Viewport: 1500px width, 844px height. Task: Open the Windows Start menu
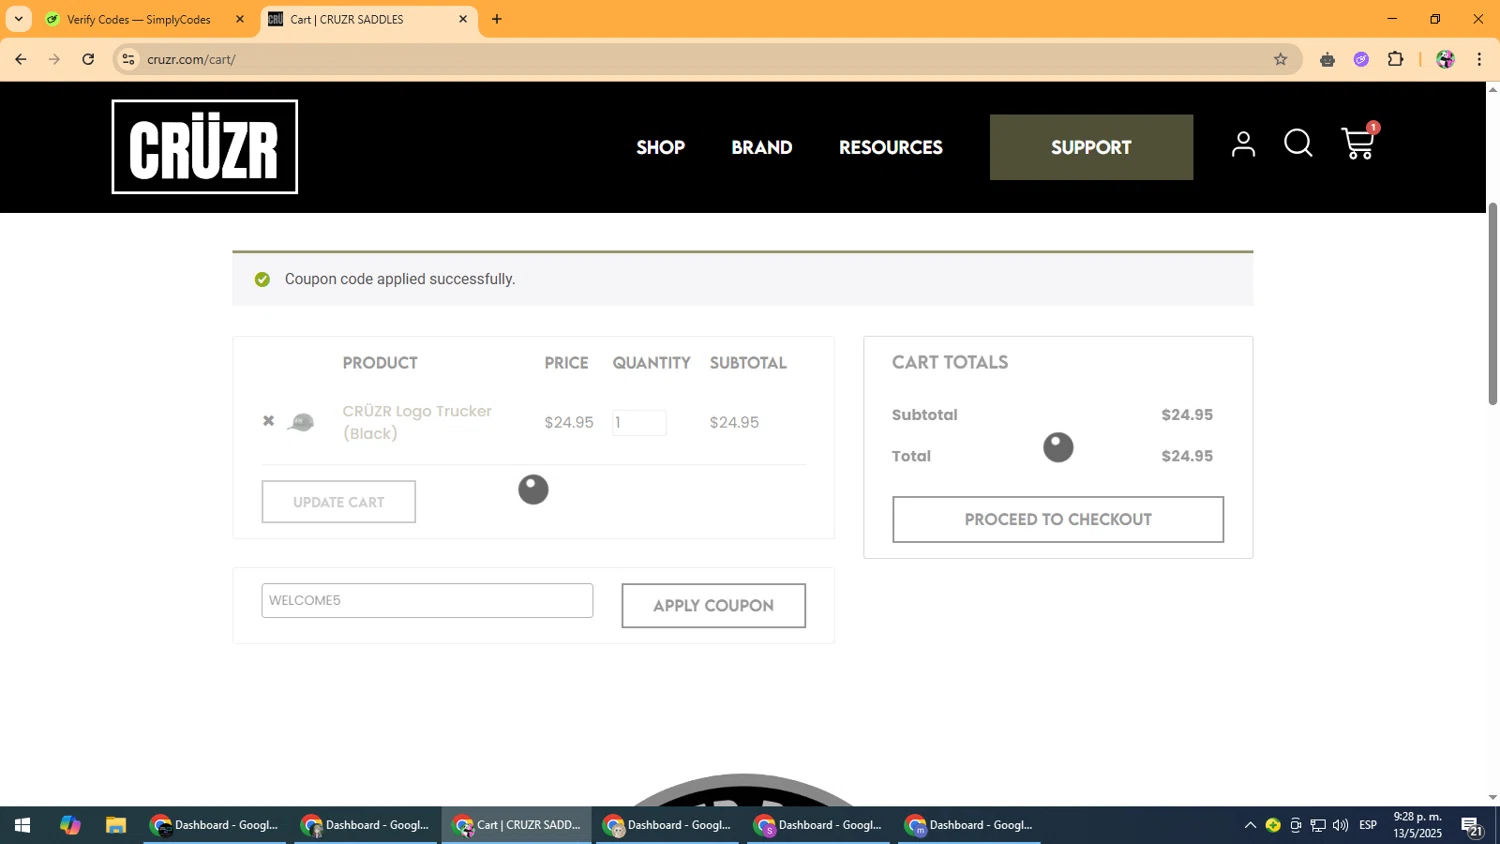[21, 825]
